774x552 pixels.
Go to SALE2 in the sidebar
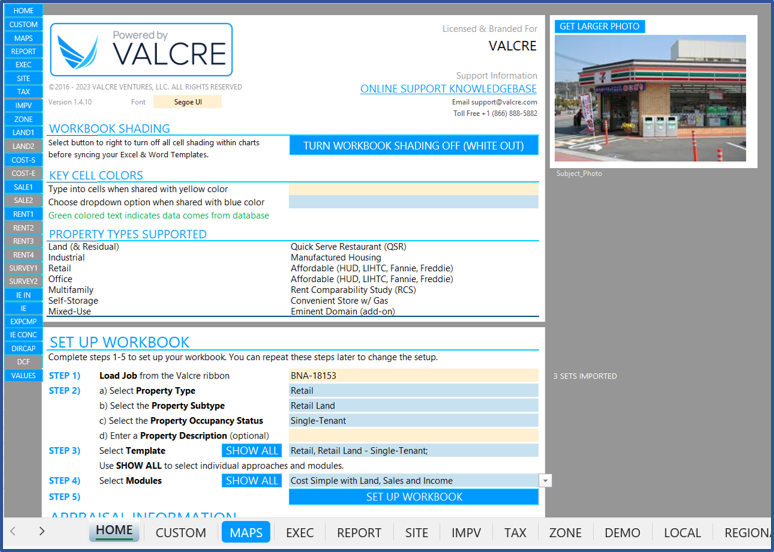pyautogui.click(x=23, y=200)
